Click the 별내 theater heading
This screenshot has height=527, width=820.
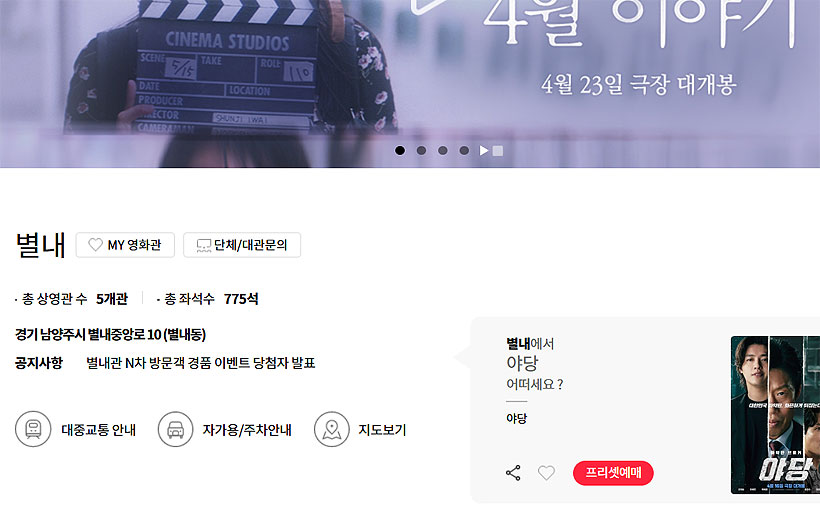[41, 245]
